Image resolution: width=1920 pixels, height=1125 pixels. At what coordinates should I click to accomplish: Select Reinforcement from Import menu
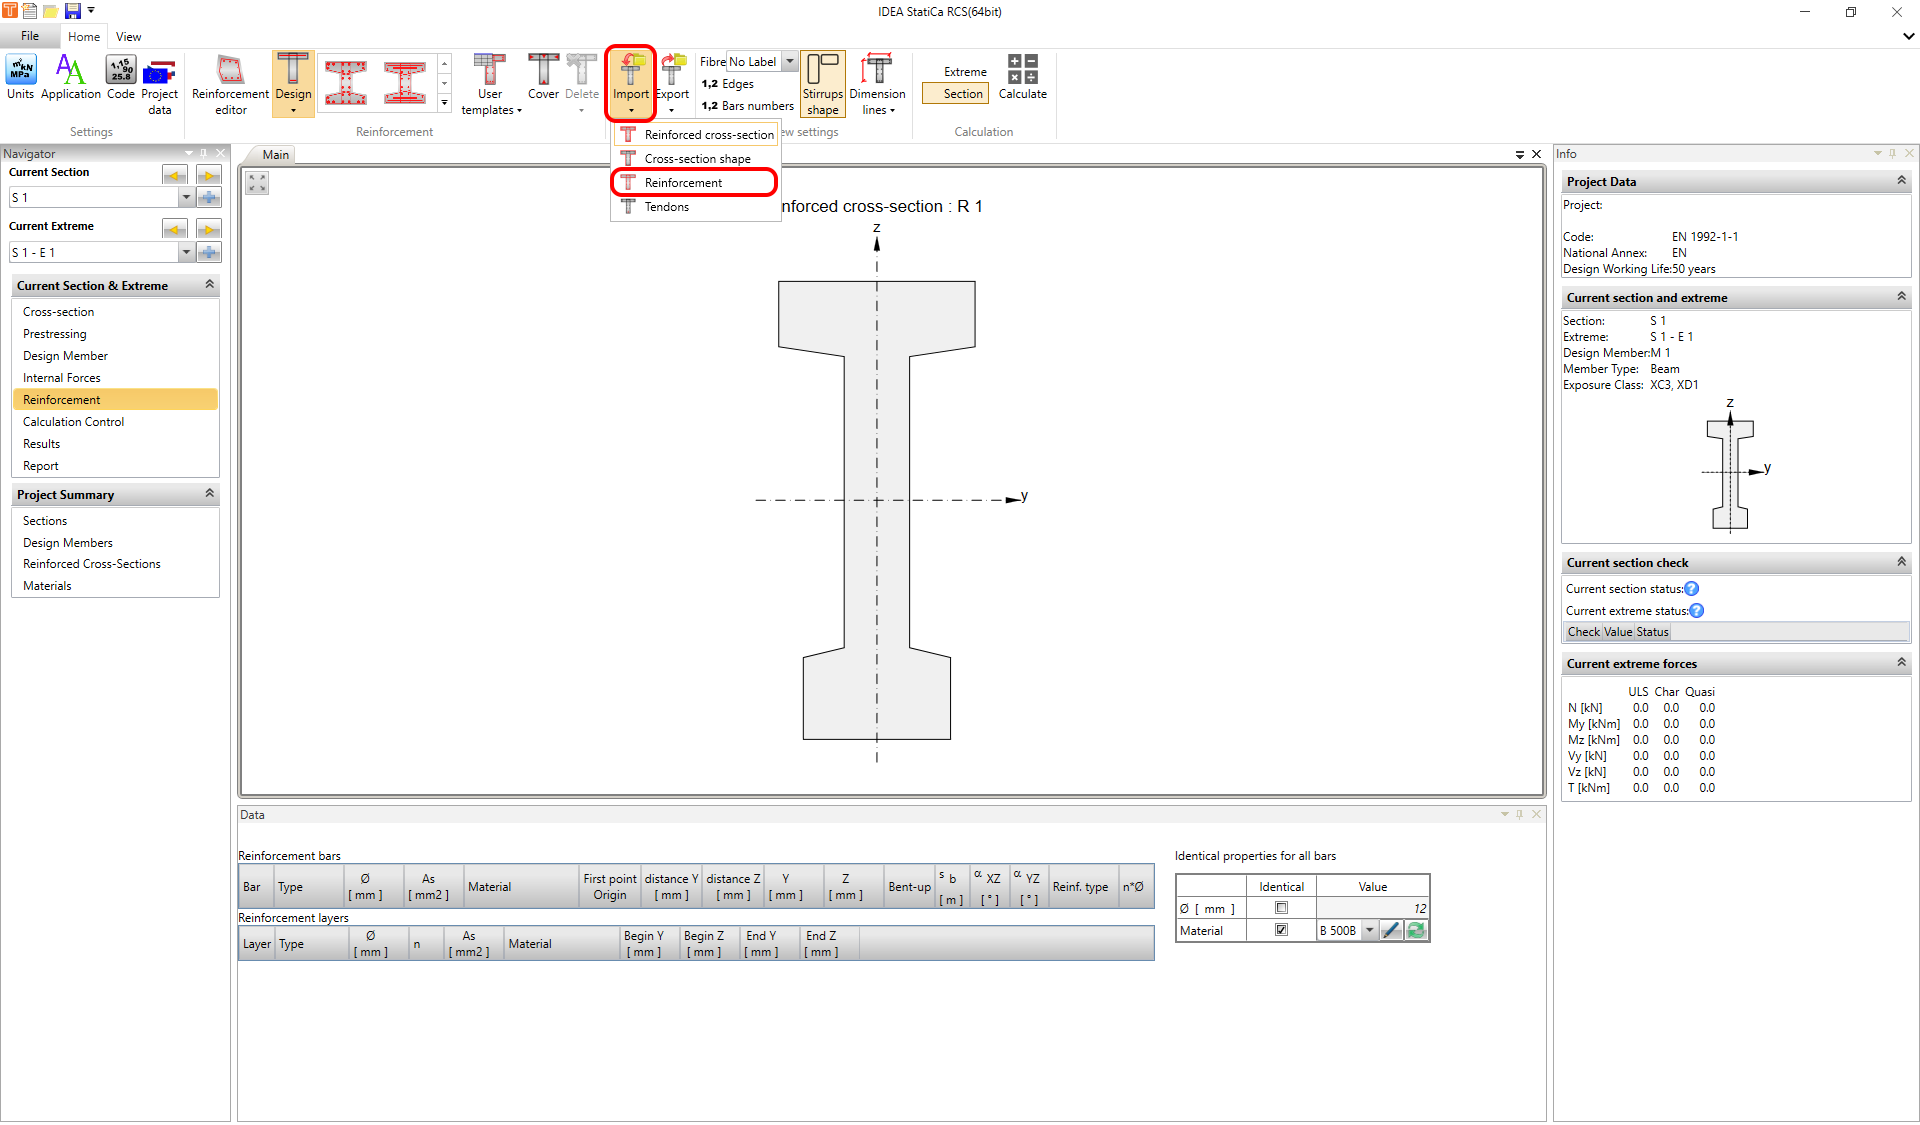(x=683, y=183)
